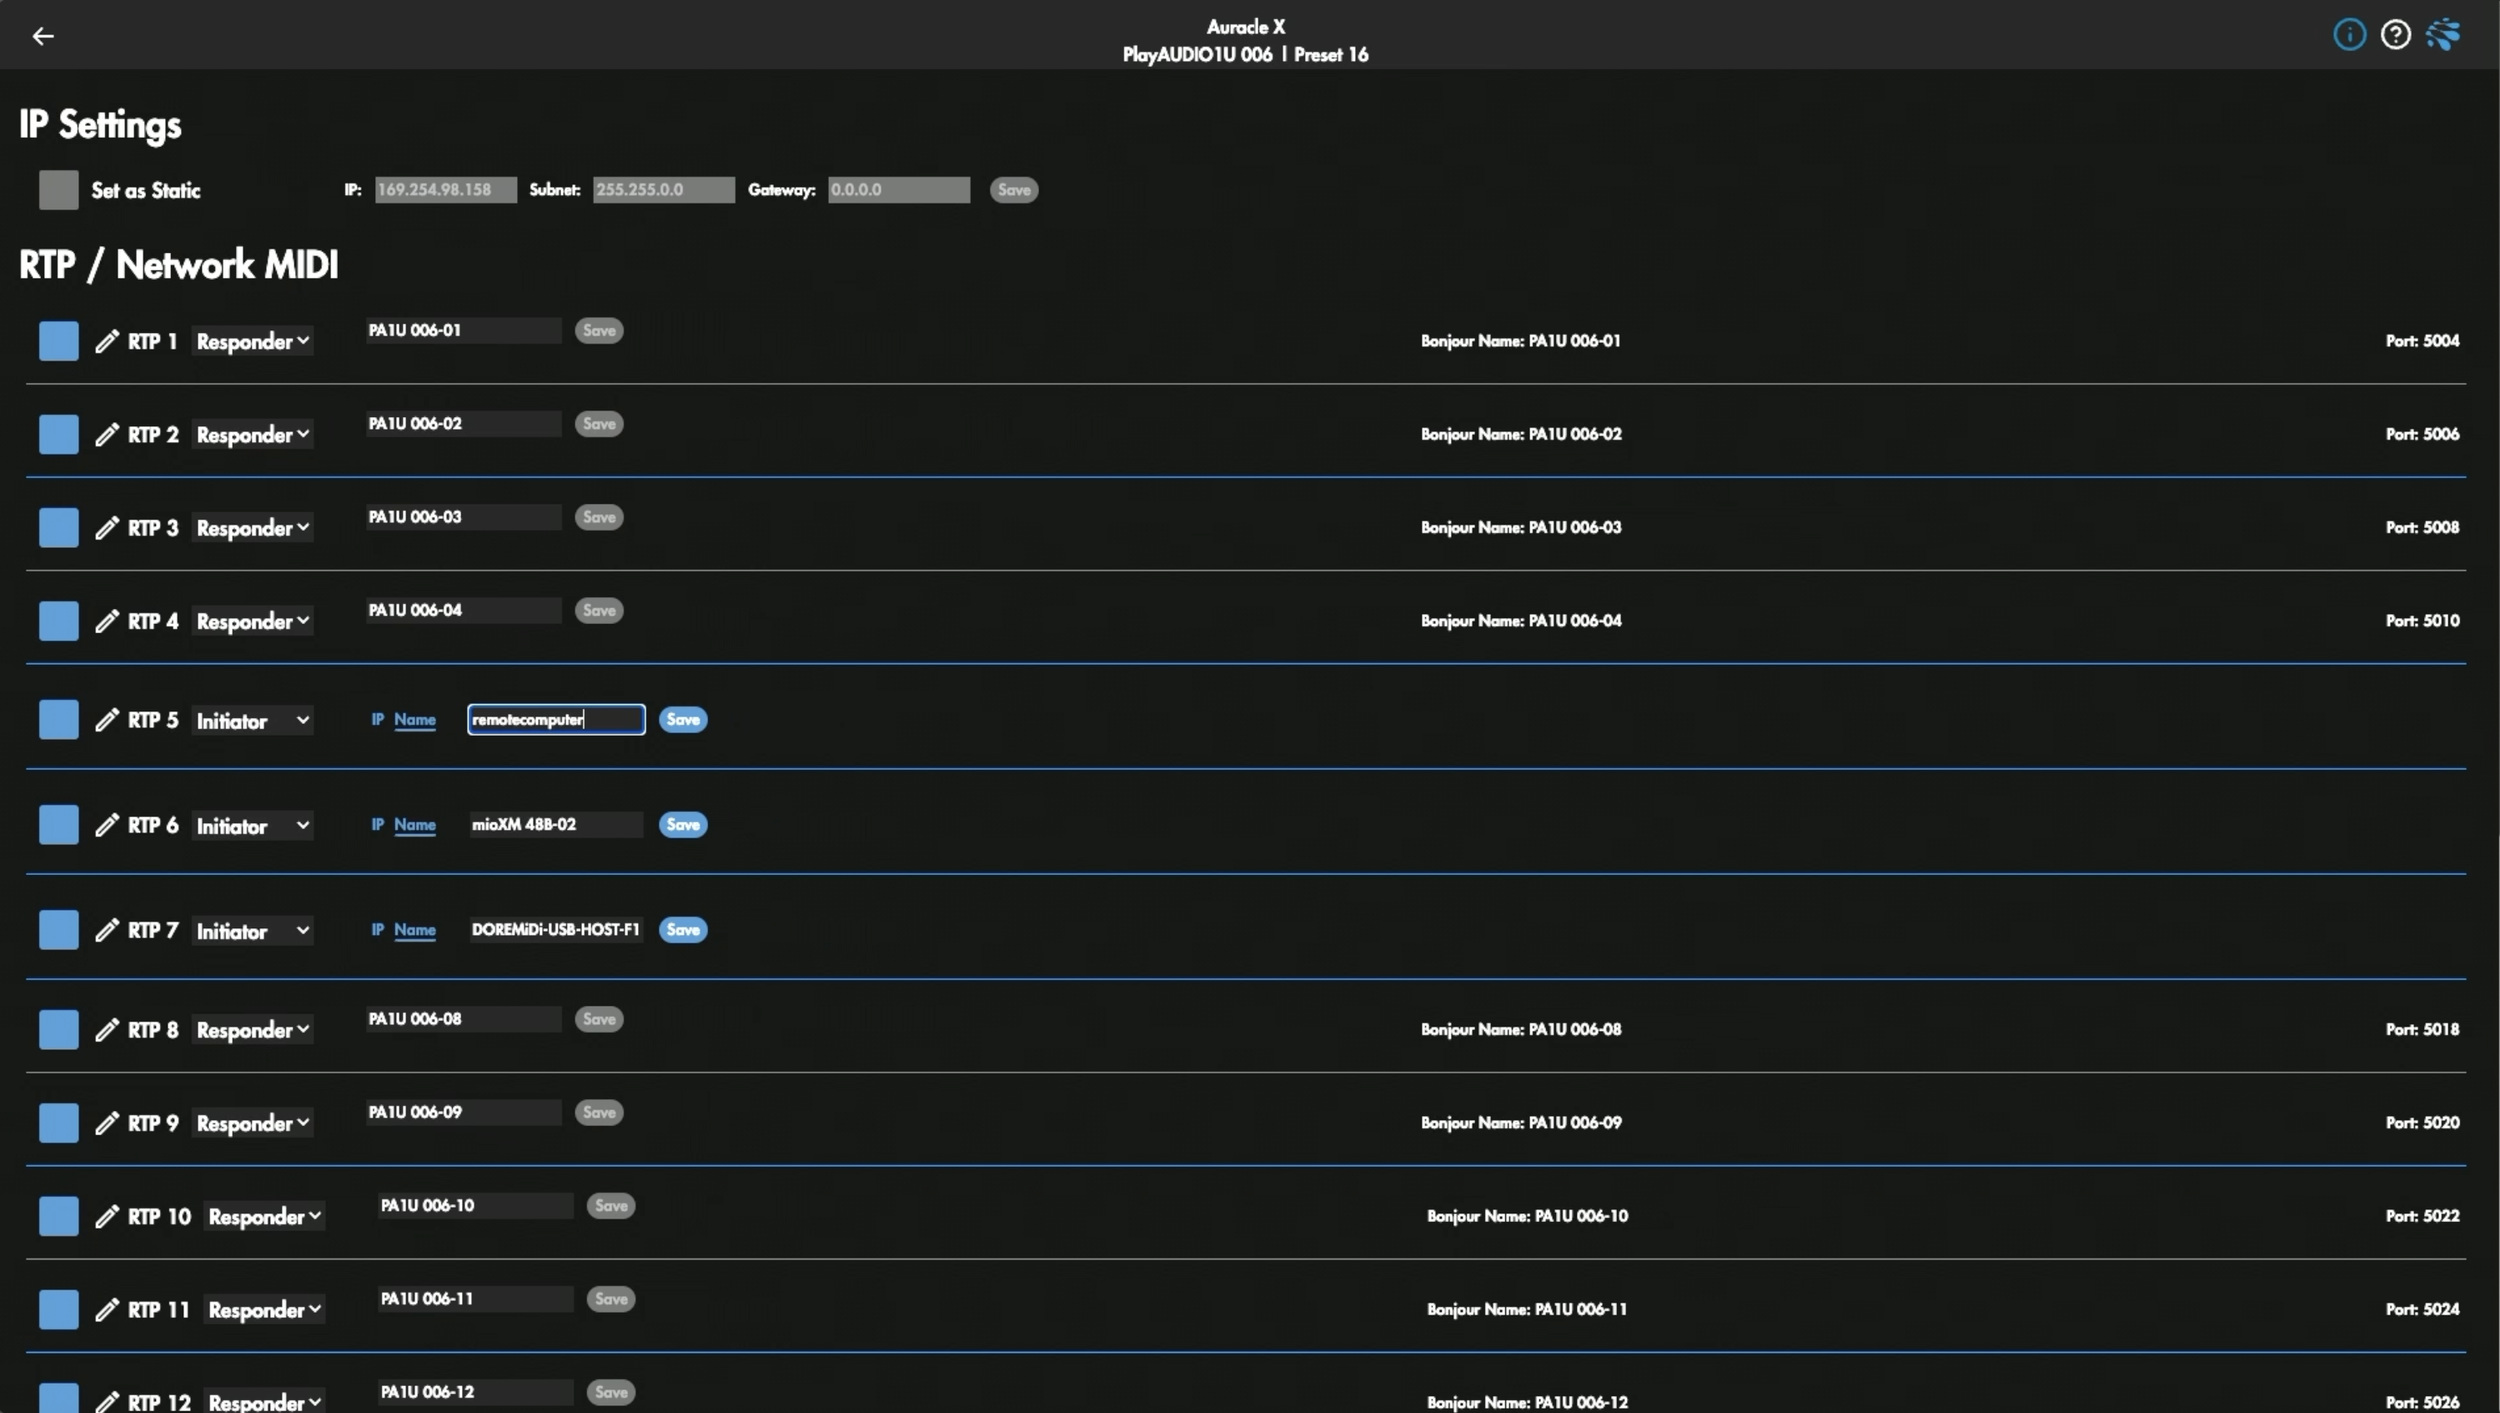Click the iConnectivity logo icon
2500x1413 pixels.
2442,35
